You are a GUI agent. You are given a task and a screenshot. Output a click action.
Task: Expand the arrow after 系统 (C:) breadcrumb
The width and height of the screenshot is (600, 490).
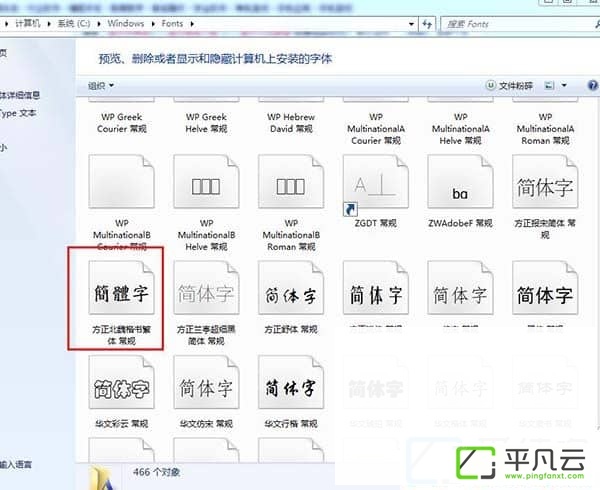pyautogui.click(x=99, y=24)
